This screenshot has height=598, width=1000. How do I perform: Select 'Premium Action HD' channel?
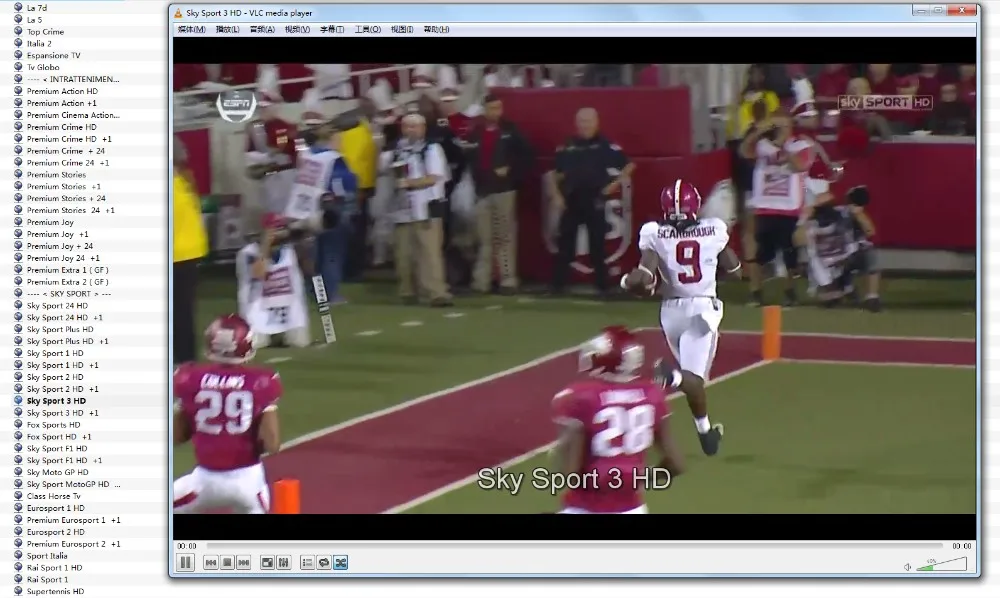62,91
